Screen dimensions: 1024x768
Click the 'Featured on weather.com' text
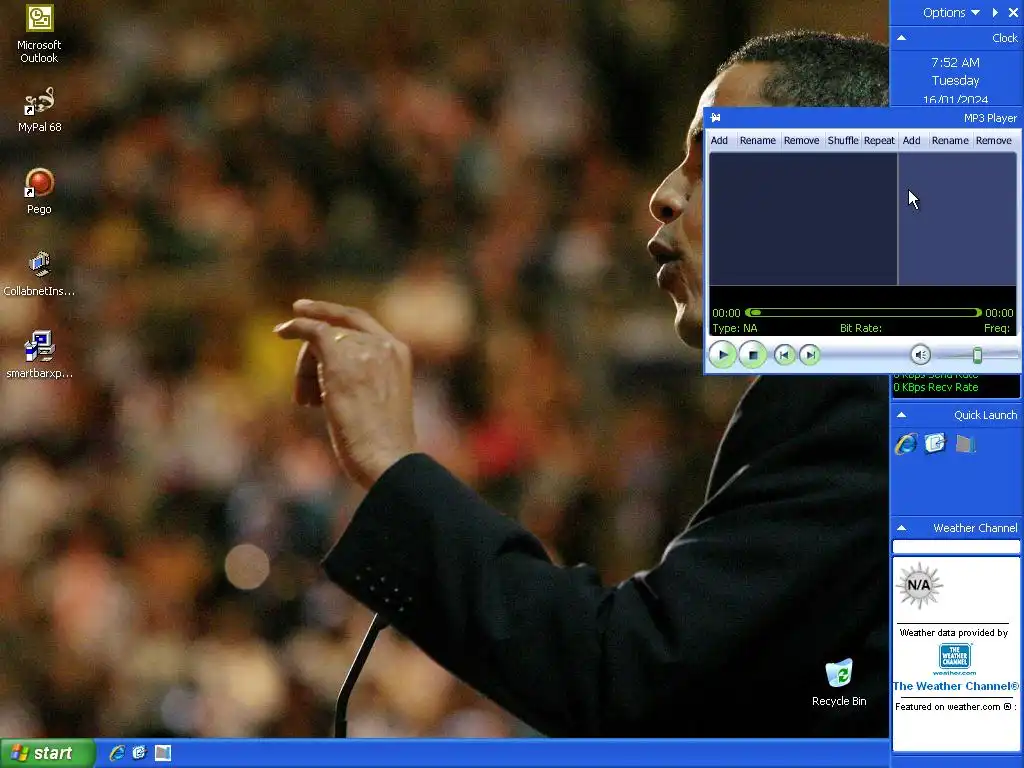(x=953, y=707)
